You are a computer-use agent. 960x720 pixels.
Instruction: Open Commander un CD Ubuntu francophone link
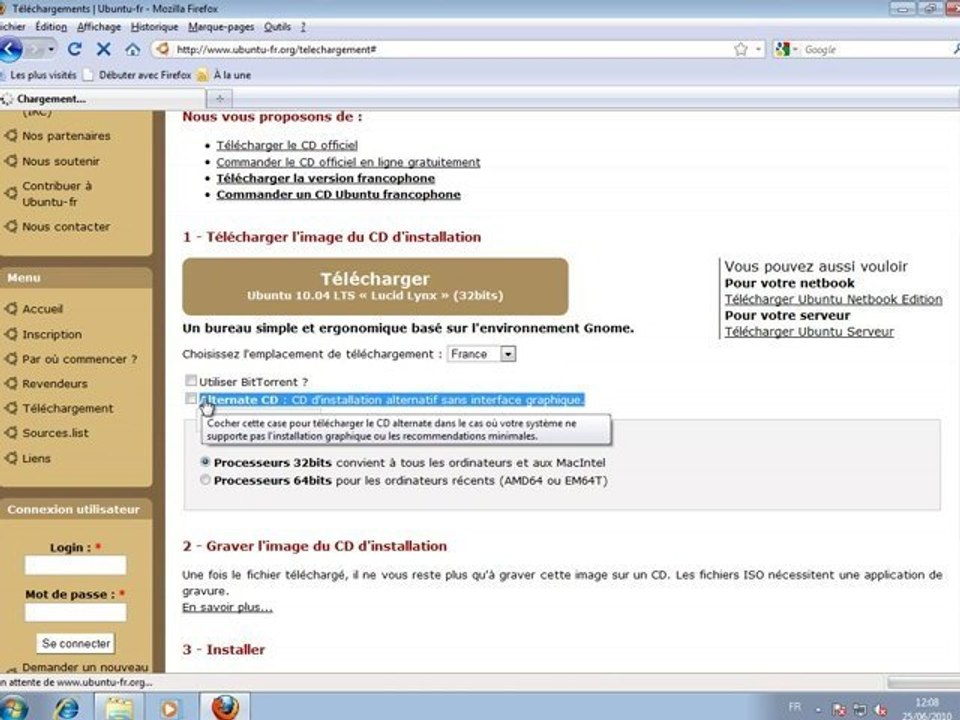(339, 195)
